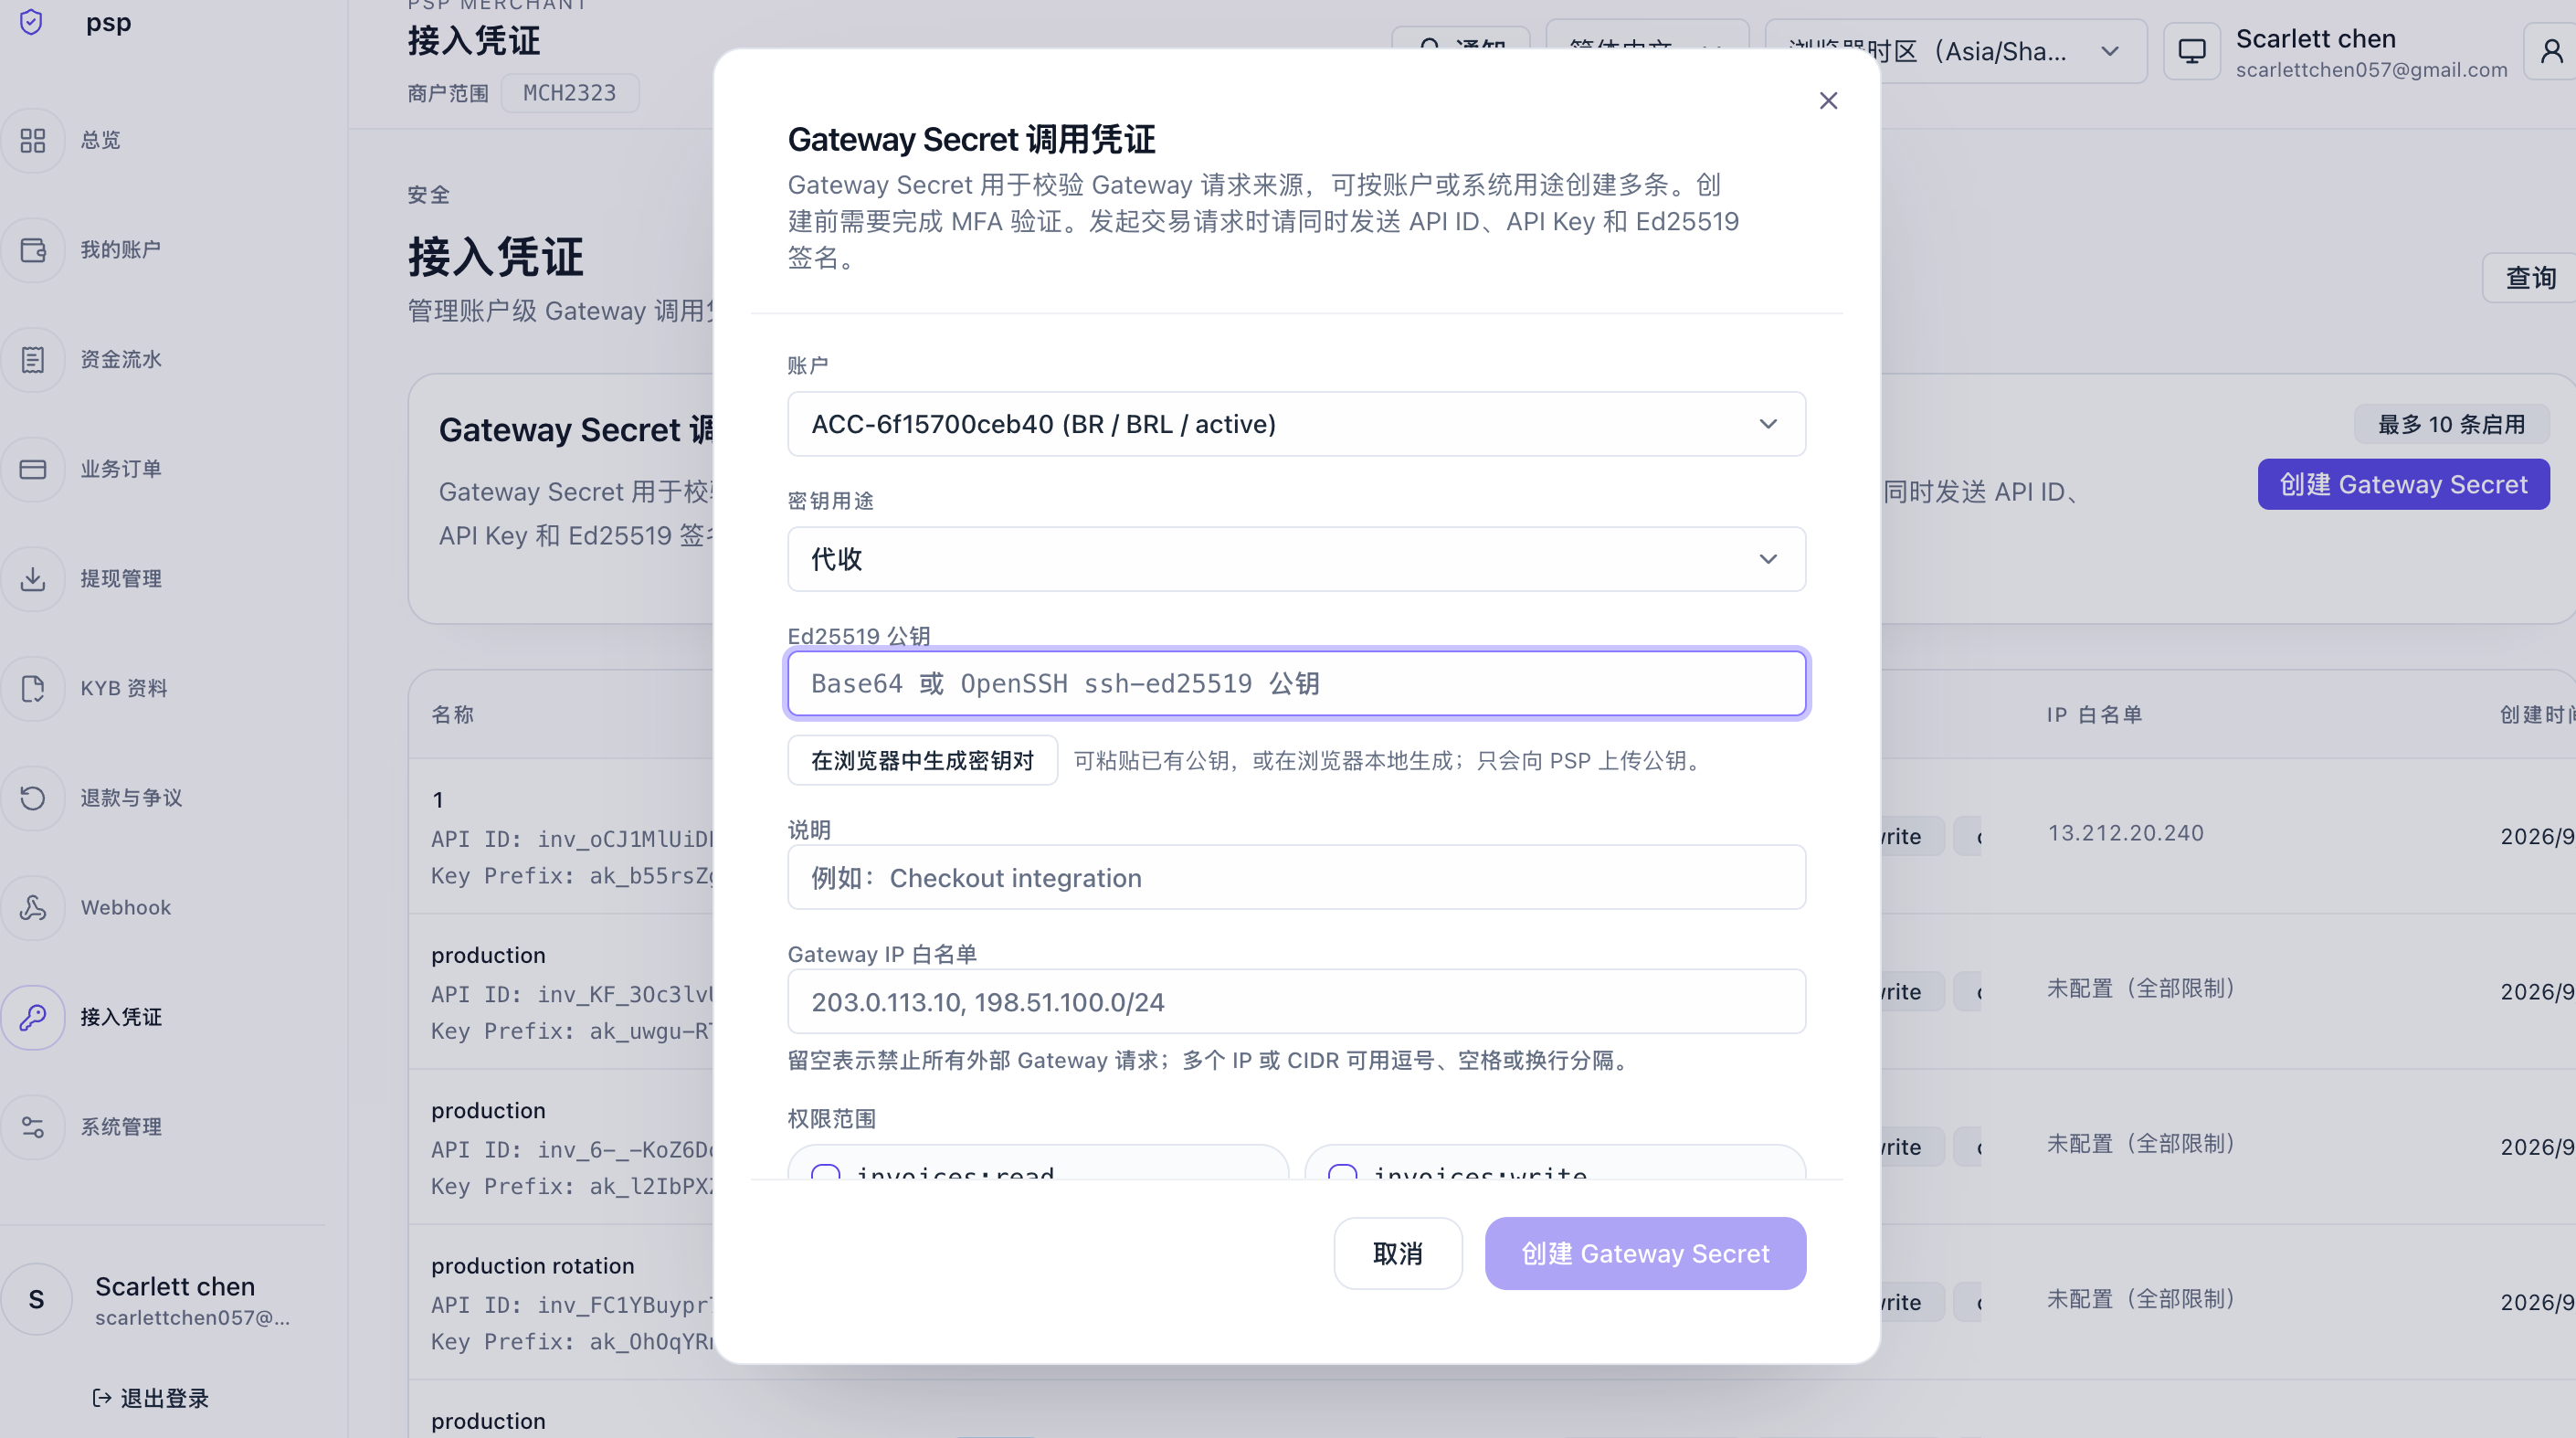This screenshot has width=2576, height=1438.
Task: Open the browser timezone Asia/Shanghai dropdown
Action: tap(1955, 51)
